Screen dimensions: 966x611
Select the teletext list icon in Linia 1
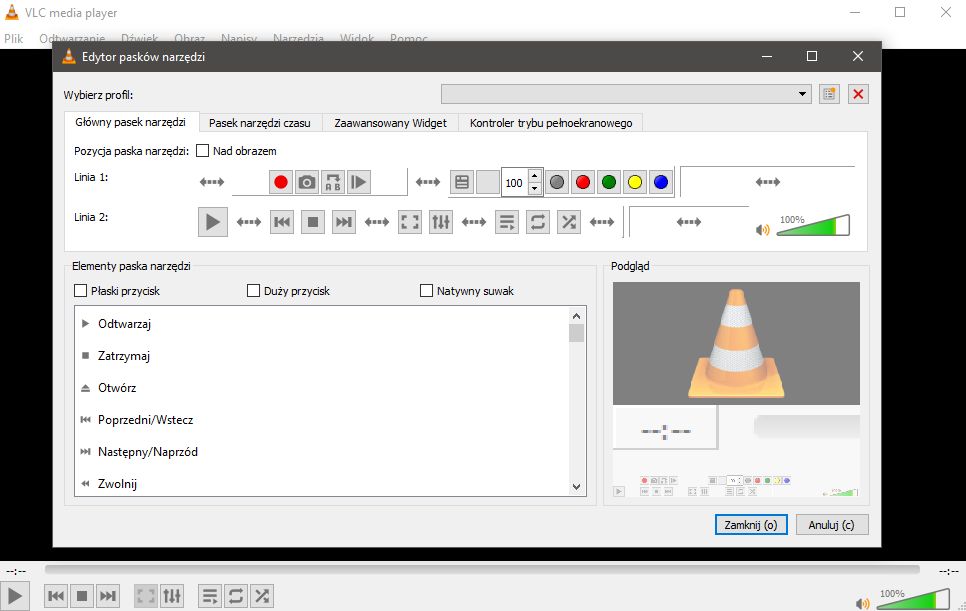point(462,182)
